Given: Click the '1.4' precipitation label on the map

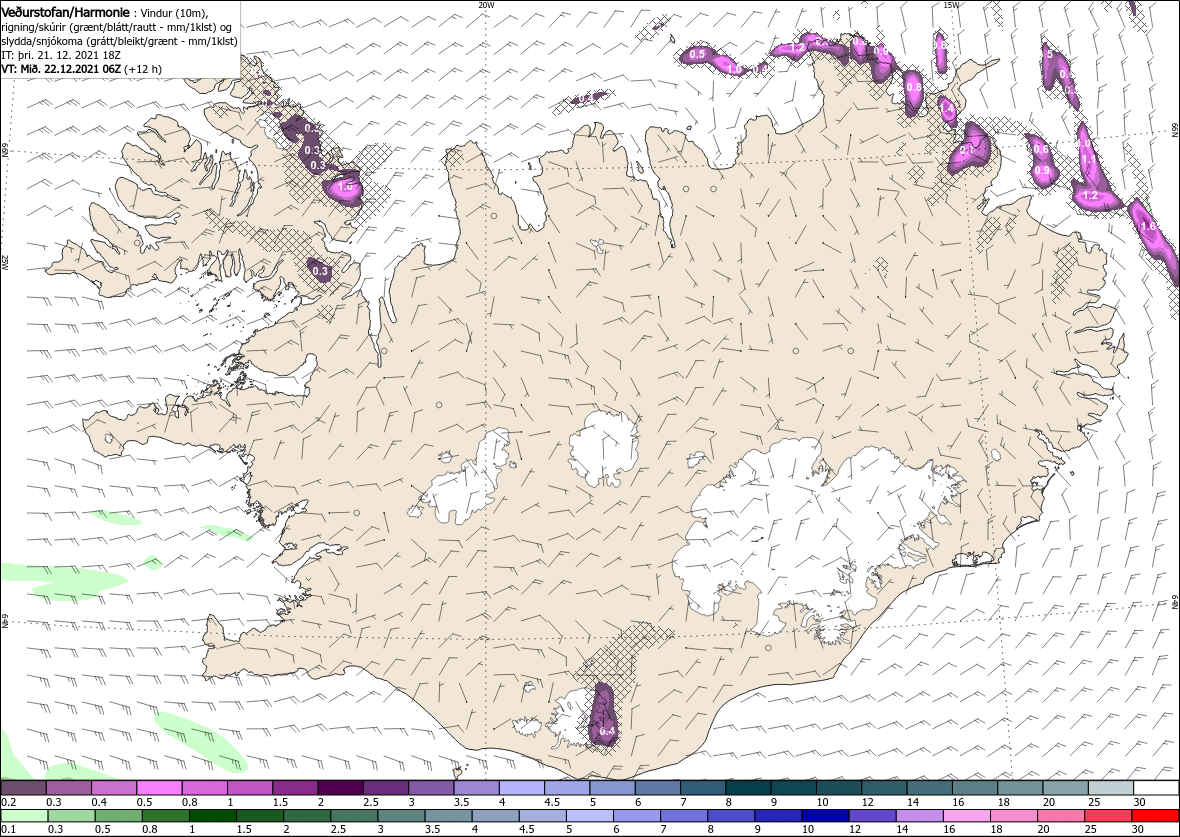Looking at the screenshot, I should pos(947,110).
